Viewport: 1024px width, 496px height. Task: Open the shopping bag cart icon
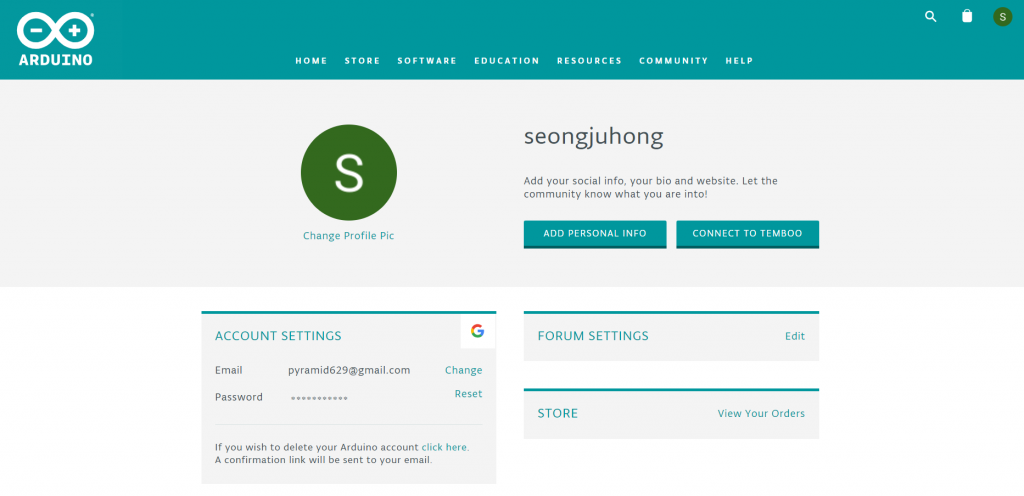[x=967, y=16]
